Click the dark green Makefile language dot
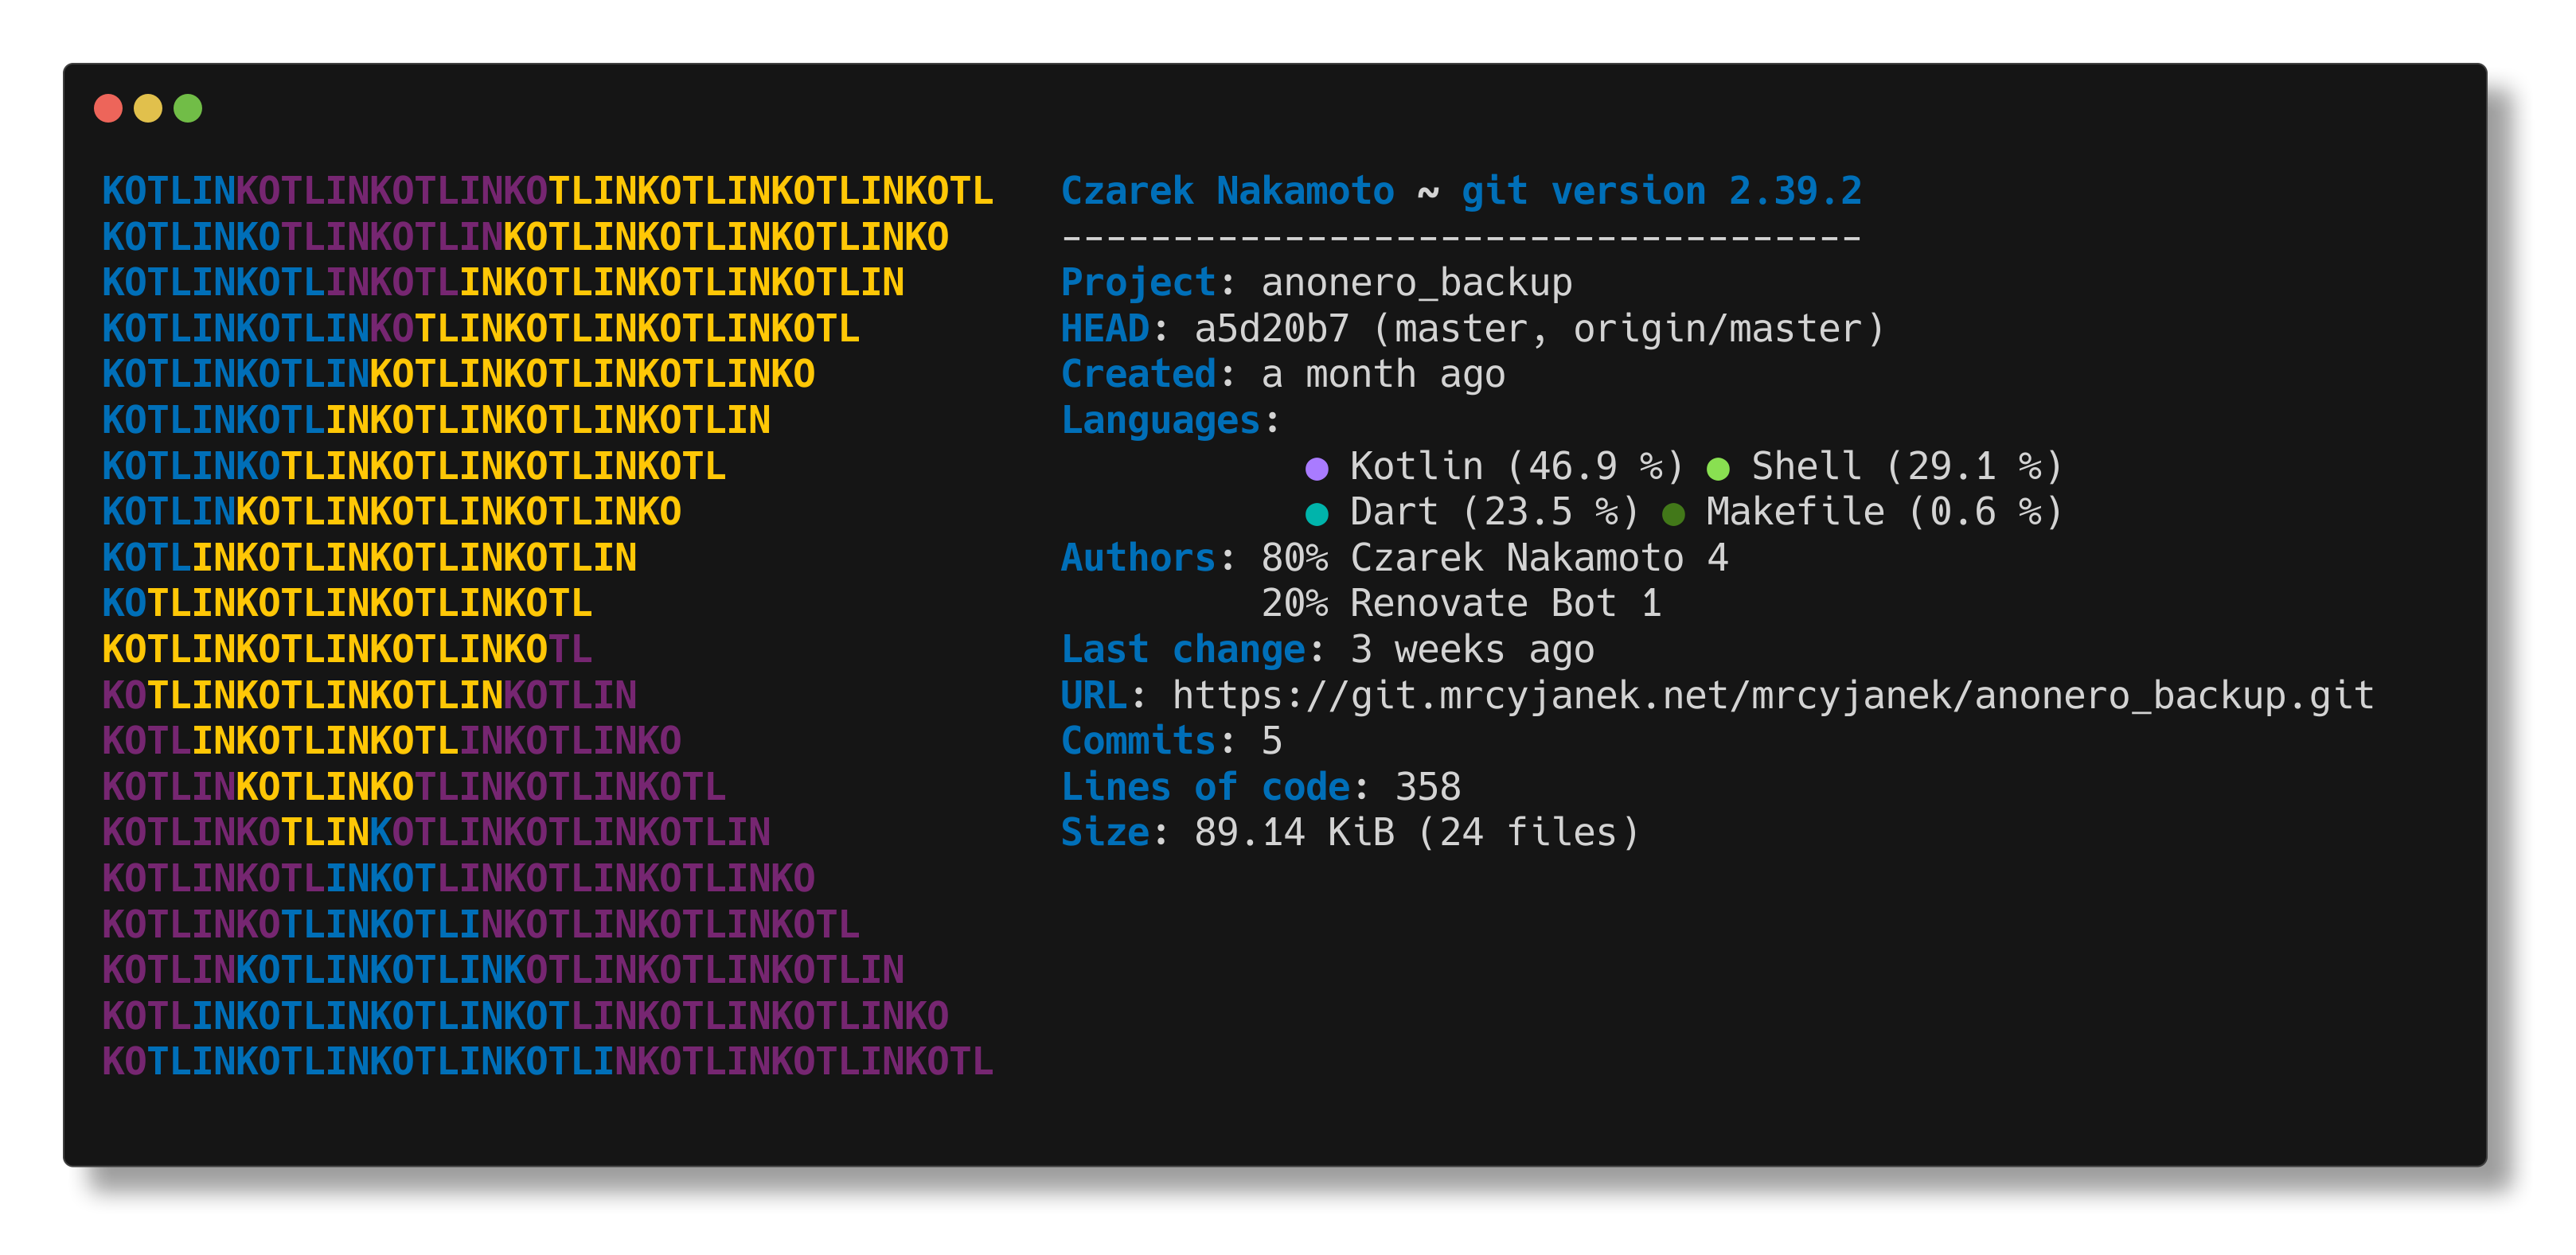 point(1673,514)
